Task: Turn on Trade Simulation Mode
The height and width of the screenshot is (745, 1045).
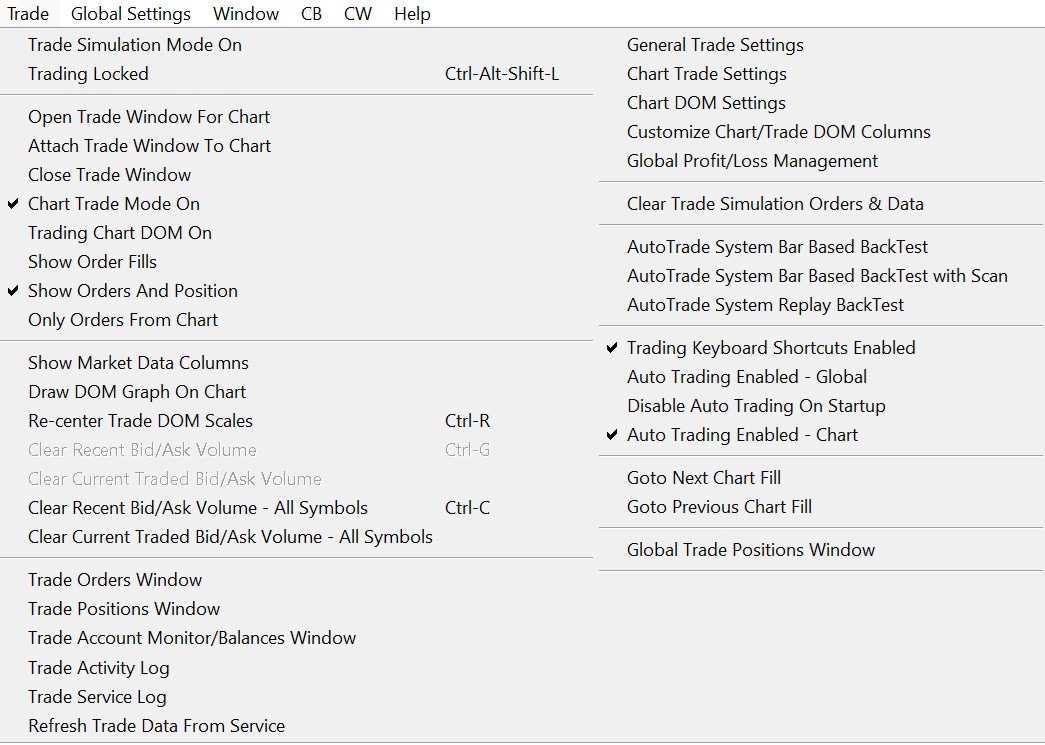Action: point(135,45)
